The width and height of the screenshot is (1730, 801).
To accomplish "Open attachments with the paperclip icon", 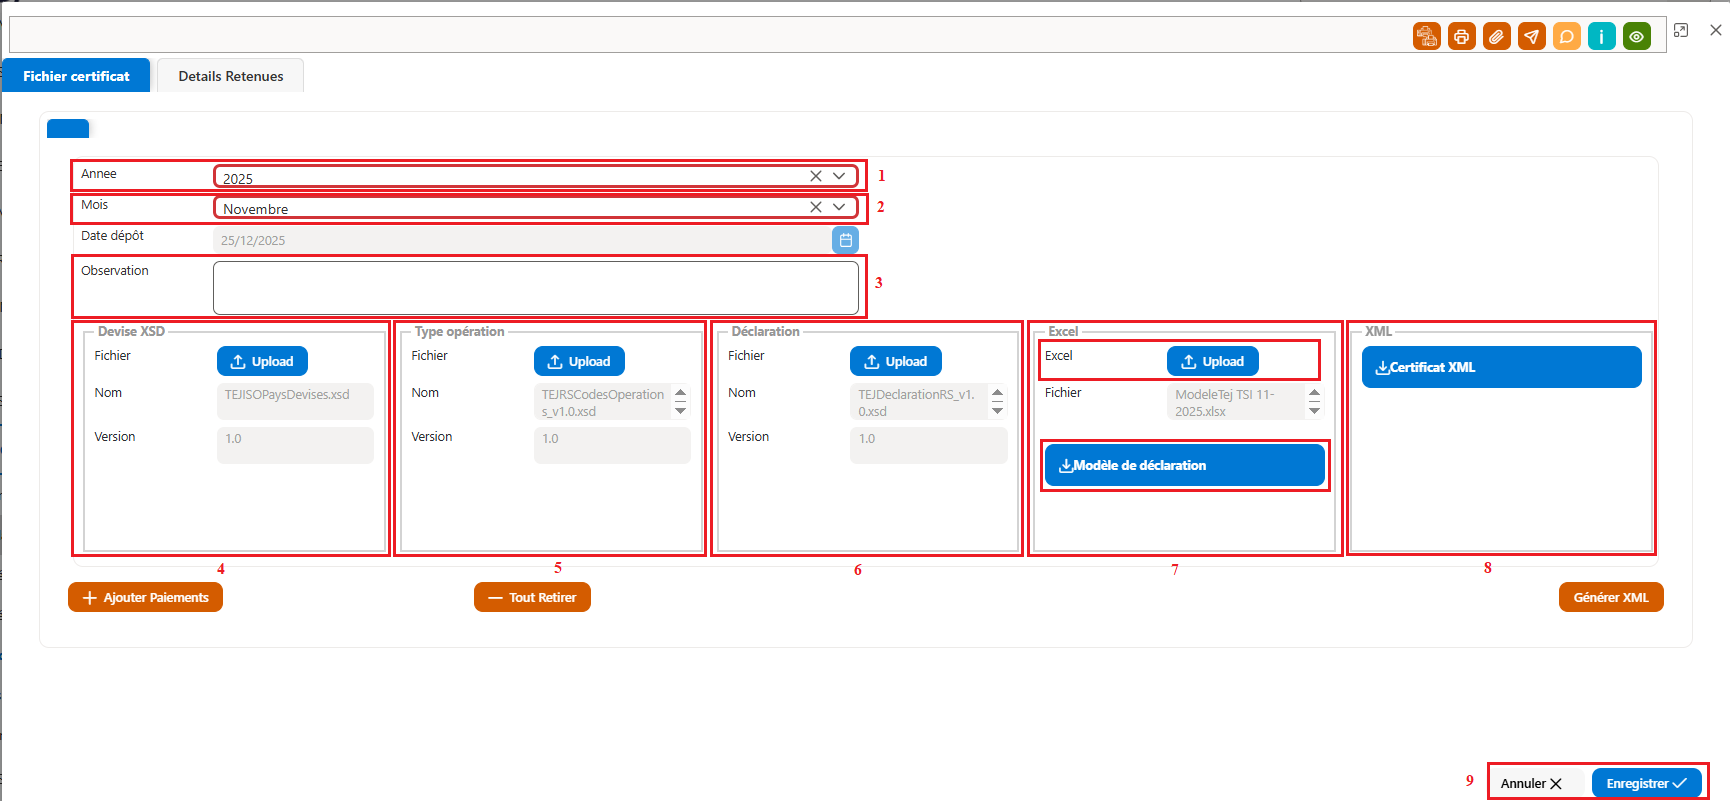I will pos(1497,36).
